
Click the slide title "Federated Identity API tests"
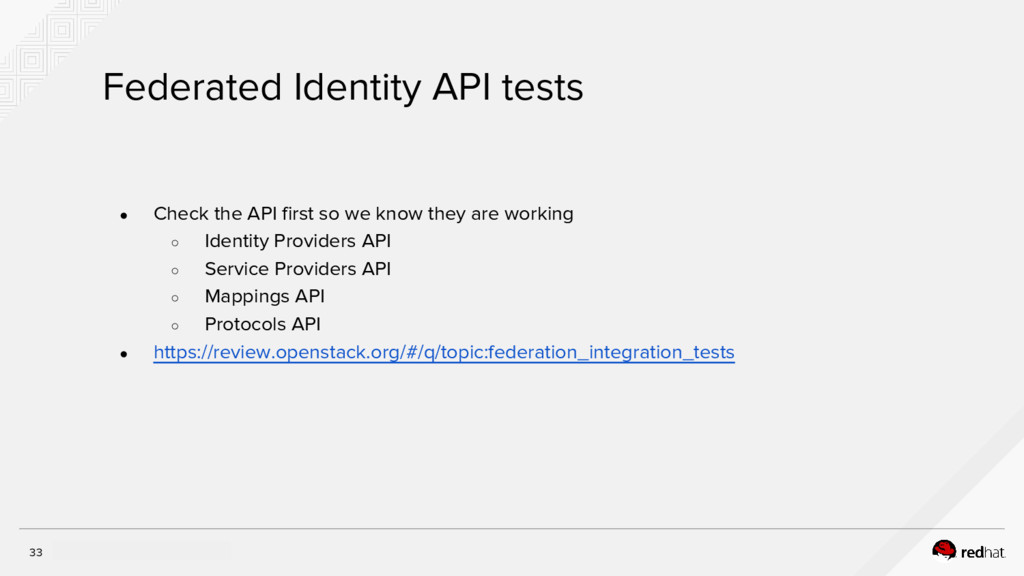tap(342, 88)
